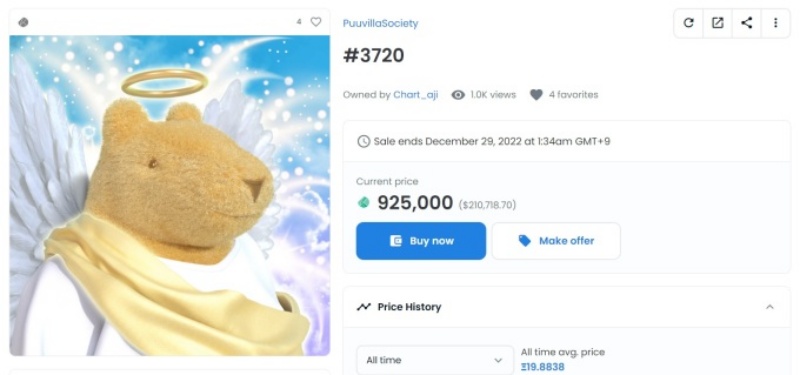Click the share icon
This screenshot has width=800, height=375.
click(746, 23)
